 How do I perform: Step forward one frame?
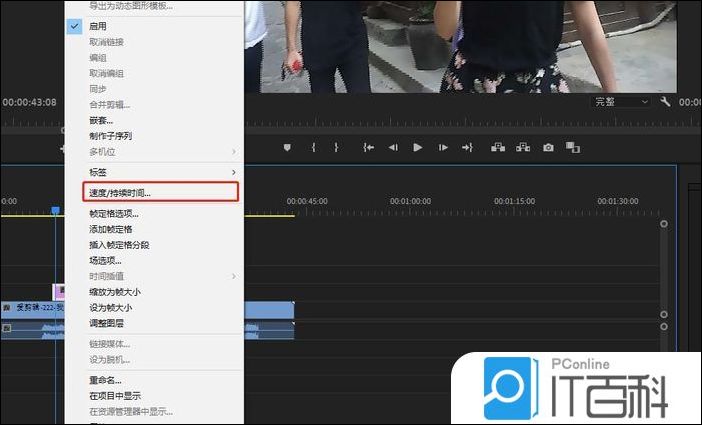(x=442, y=147)
